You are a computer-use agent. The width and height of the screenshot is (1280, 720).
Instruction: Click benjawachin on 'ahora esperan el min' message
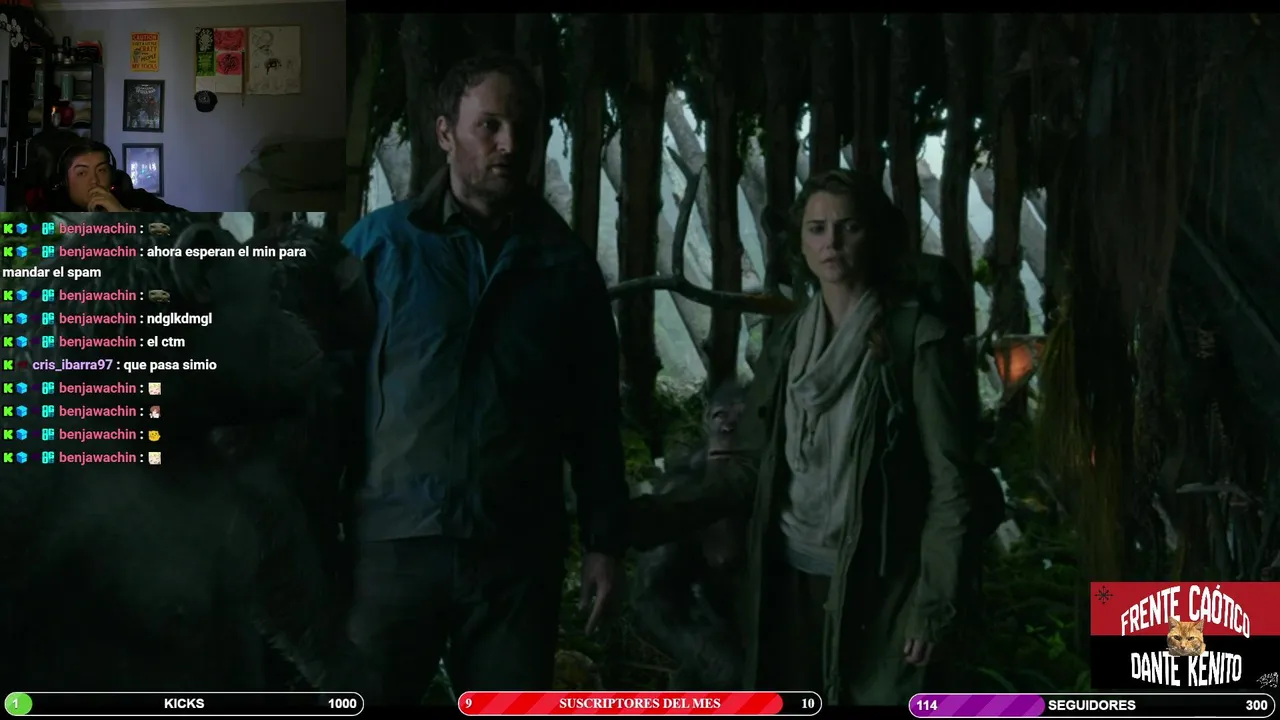97,252
